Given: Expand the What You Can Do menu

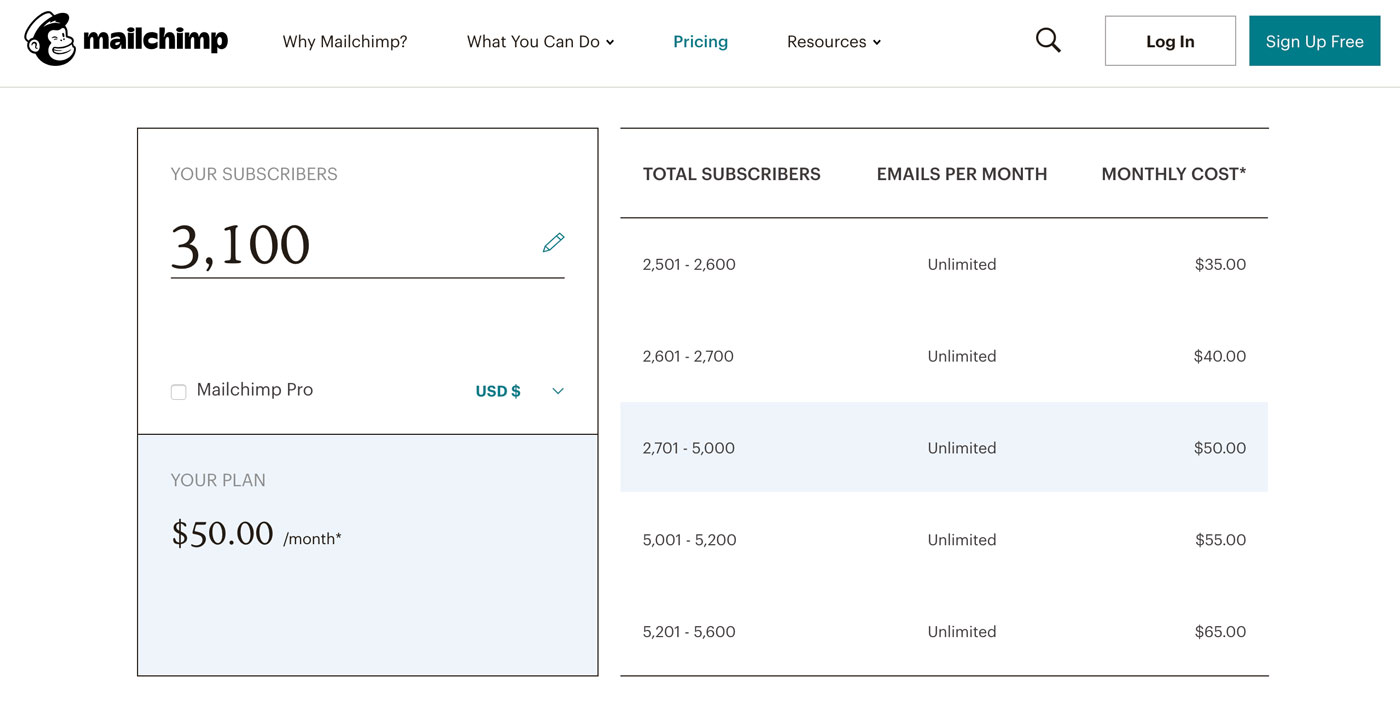Looking at the screenshot, I should click(x=540, y=42).
